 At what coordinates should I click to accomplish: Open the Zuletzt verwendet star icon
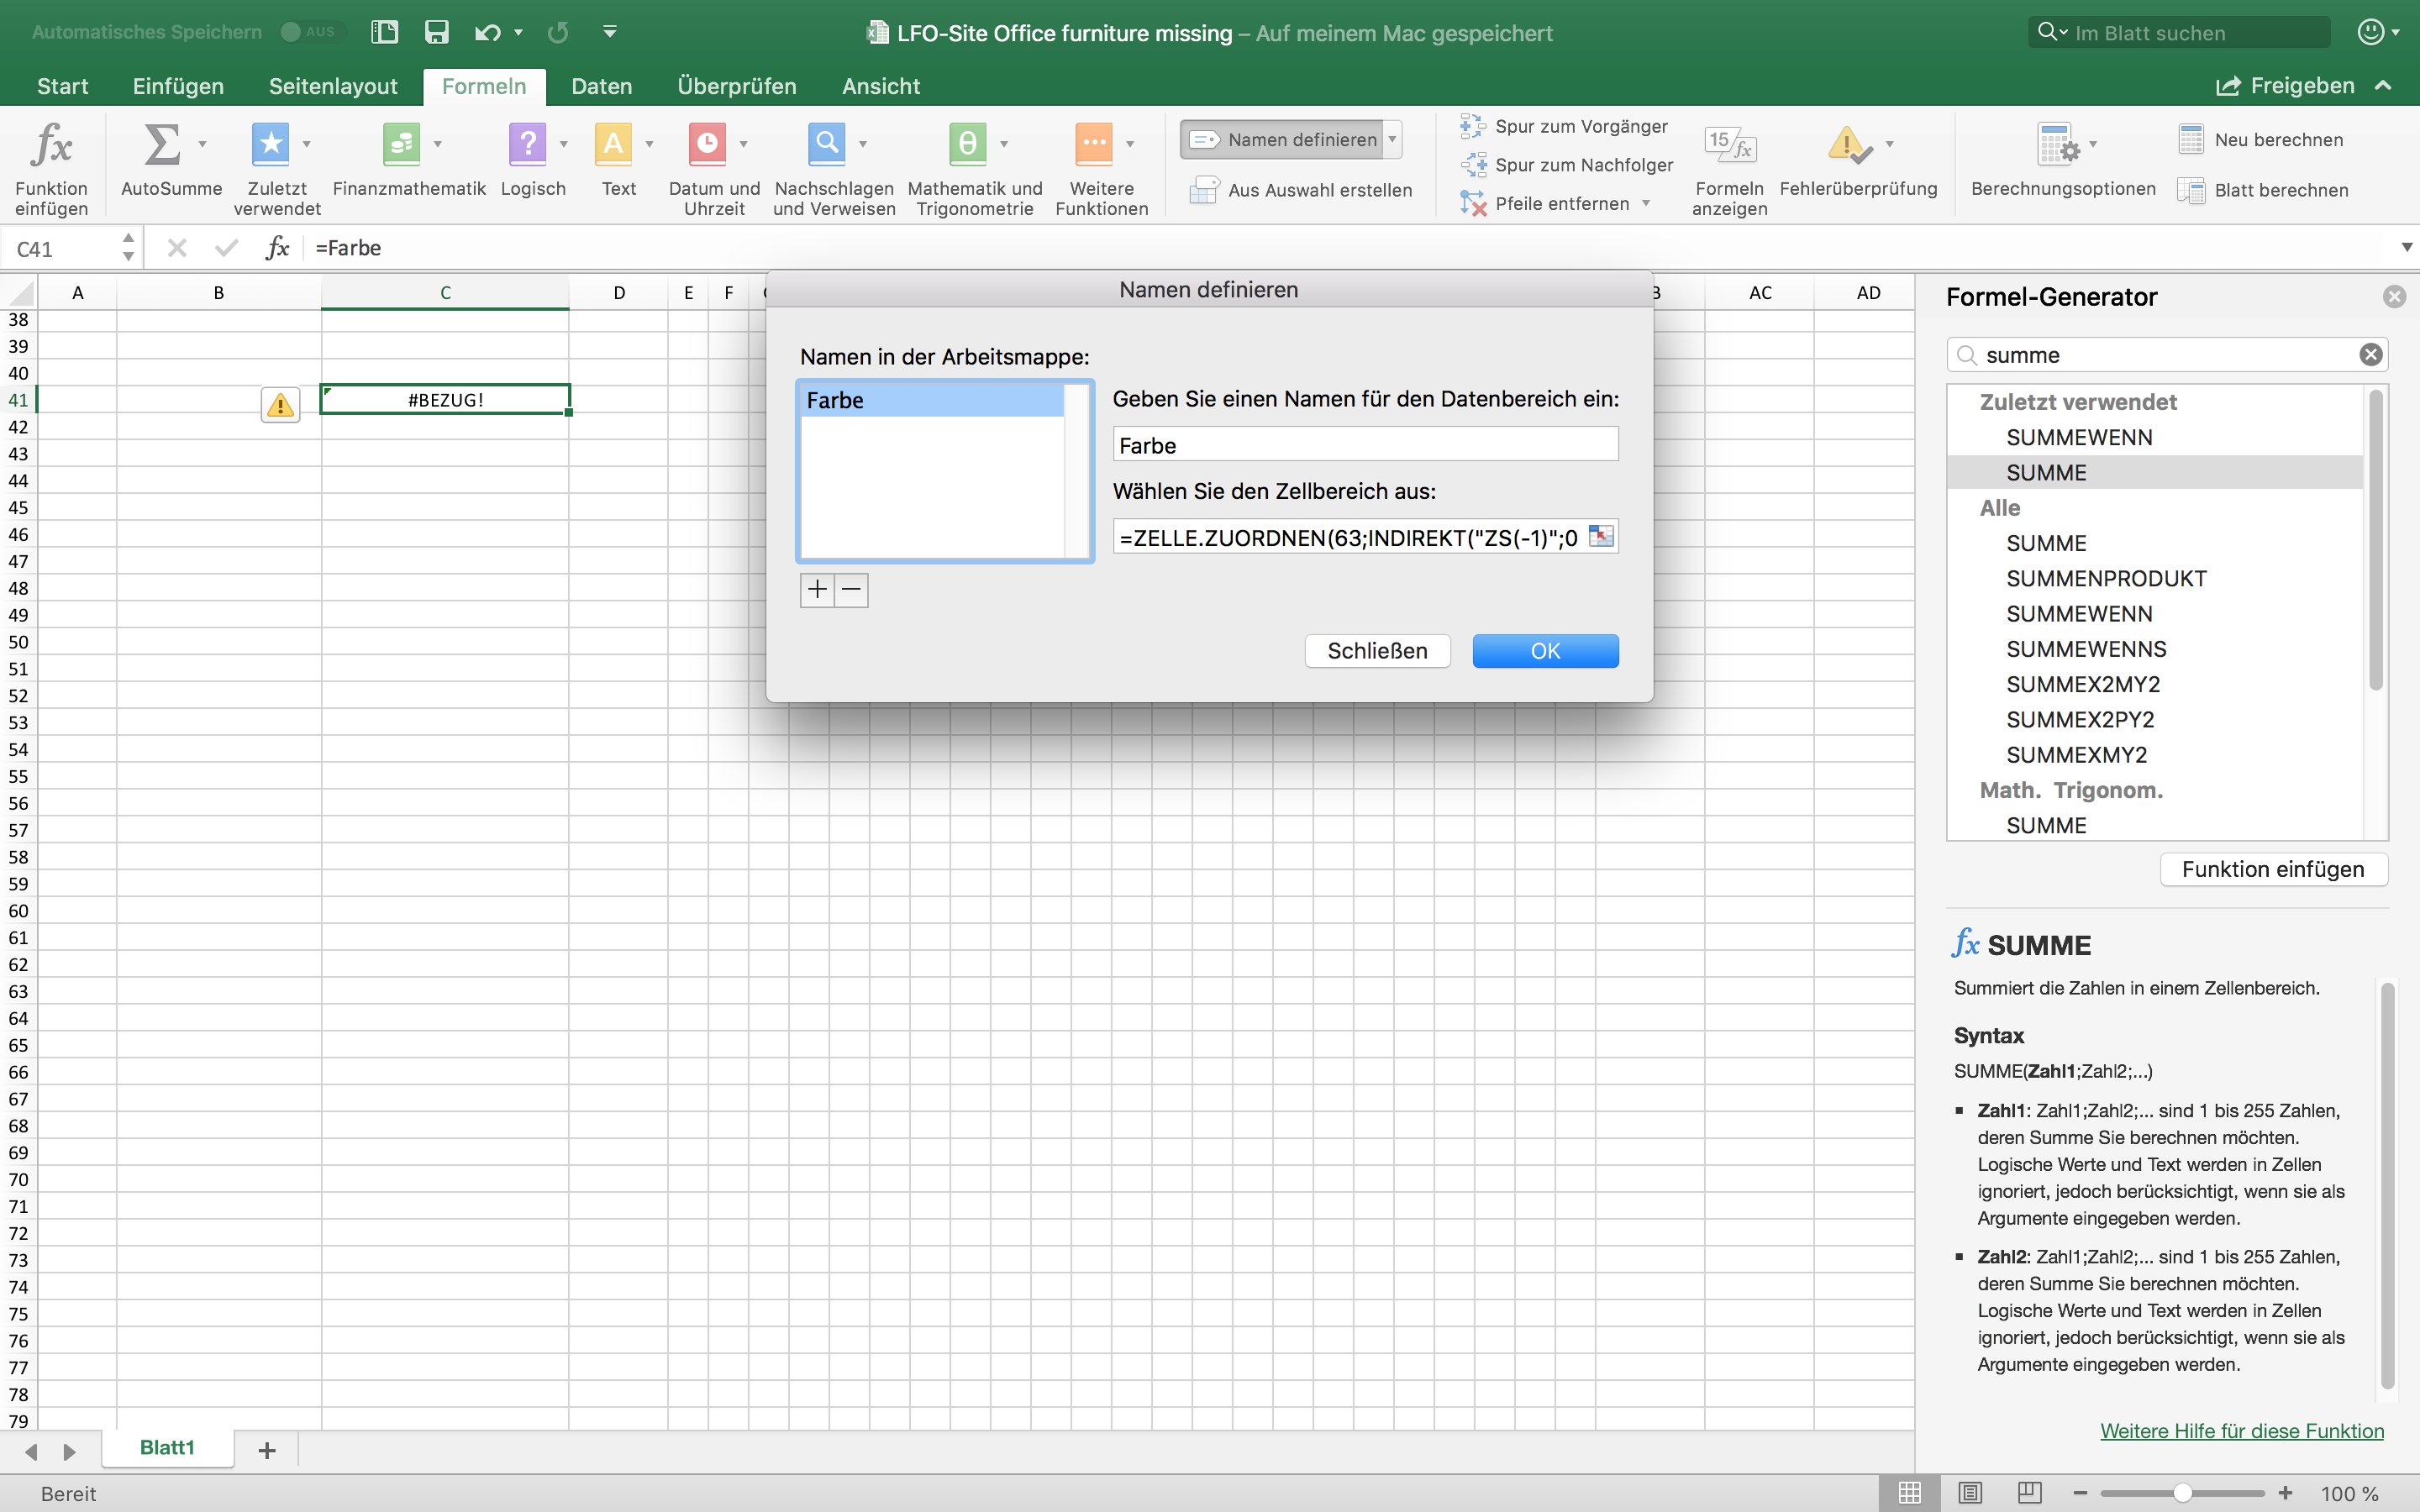point(270,145)
